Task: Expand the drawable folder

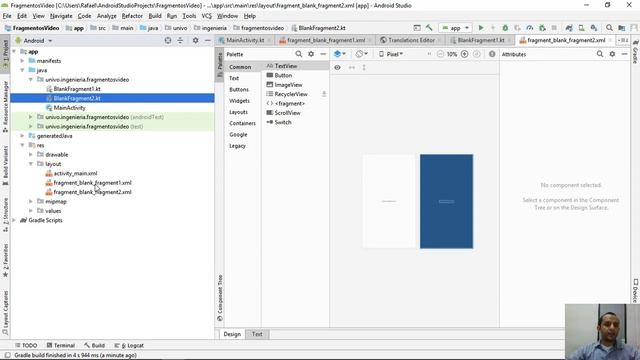Action: [x=31, y=155]
